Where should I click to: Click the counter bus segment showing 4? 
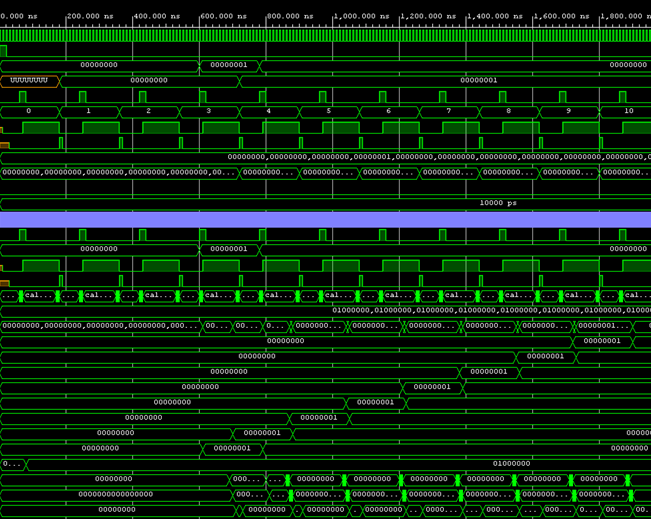[x=268, y=111]
